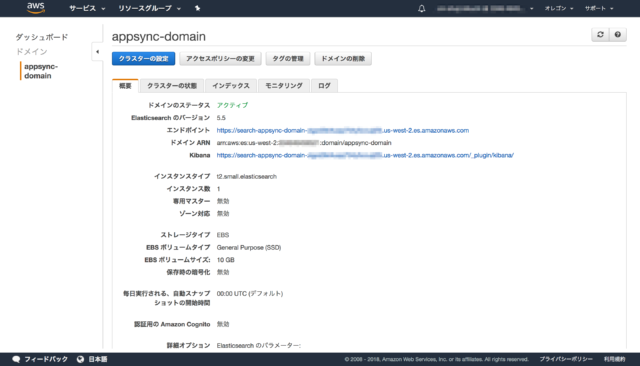Click the タグの管理 button

pos(288,58)
